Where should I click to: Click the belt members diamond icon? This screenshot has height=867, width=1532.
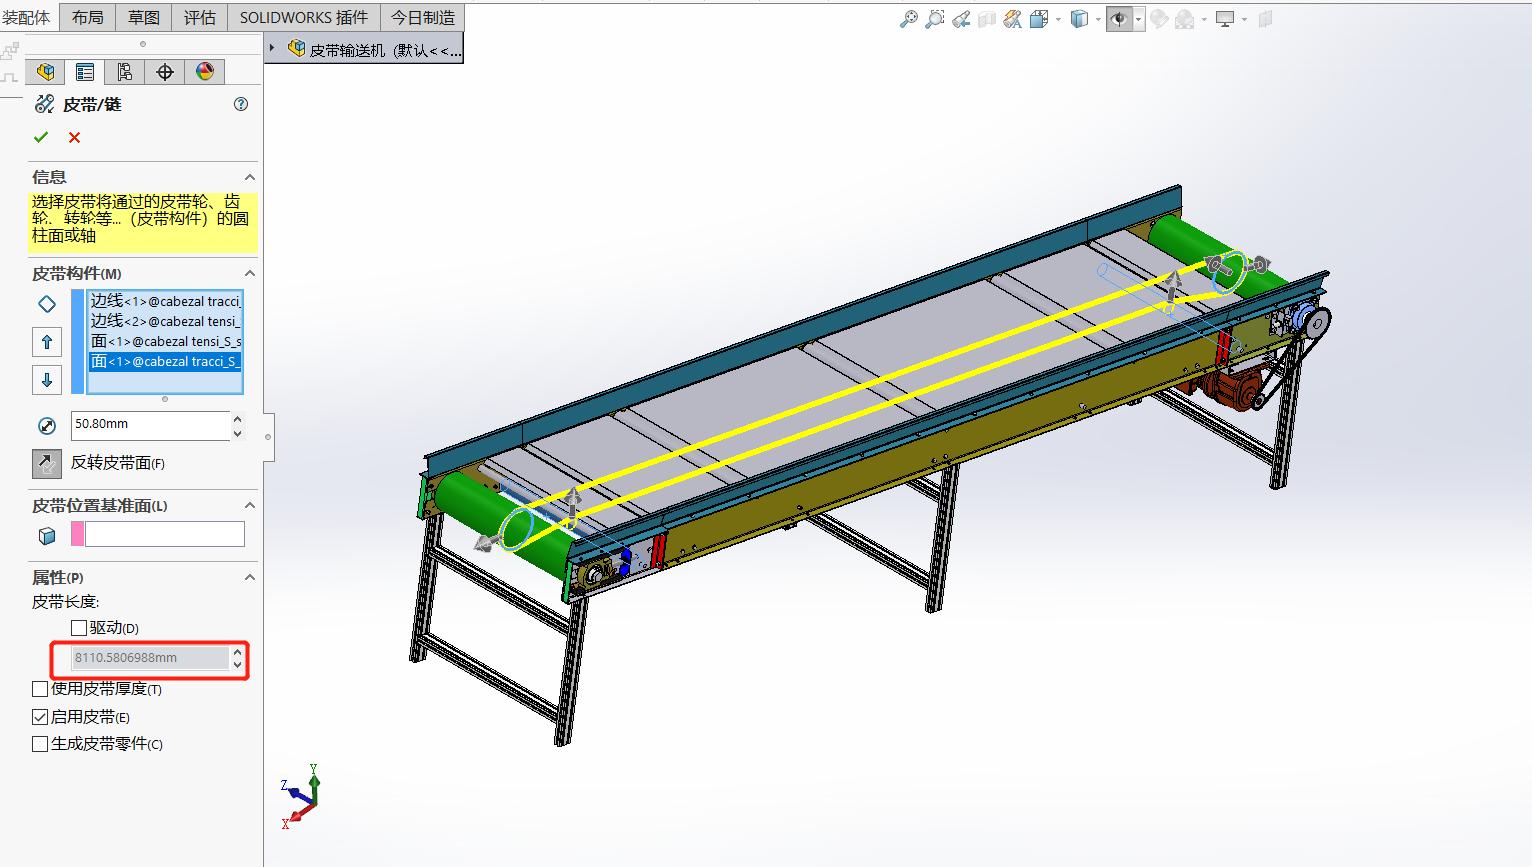47,304
